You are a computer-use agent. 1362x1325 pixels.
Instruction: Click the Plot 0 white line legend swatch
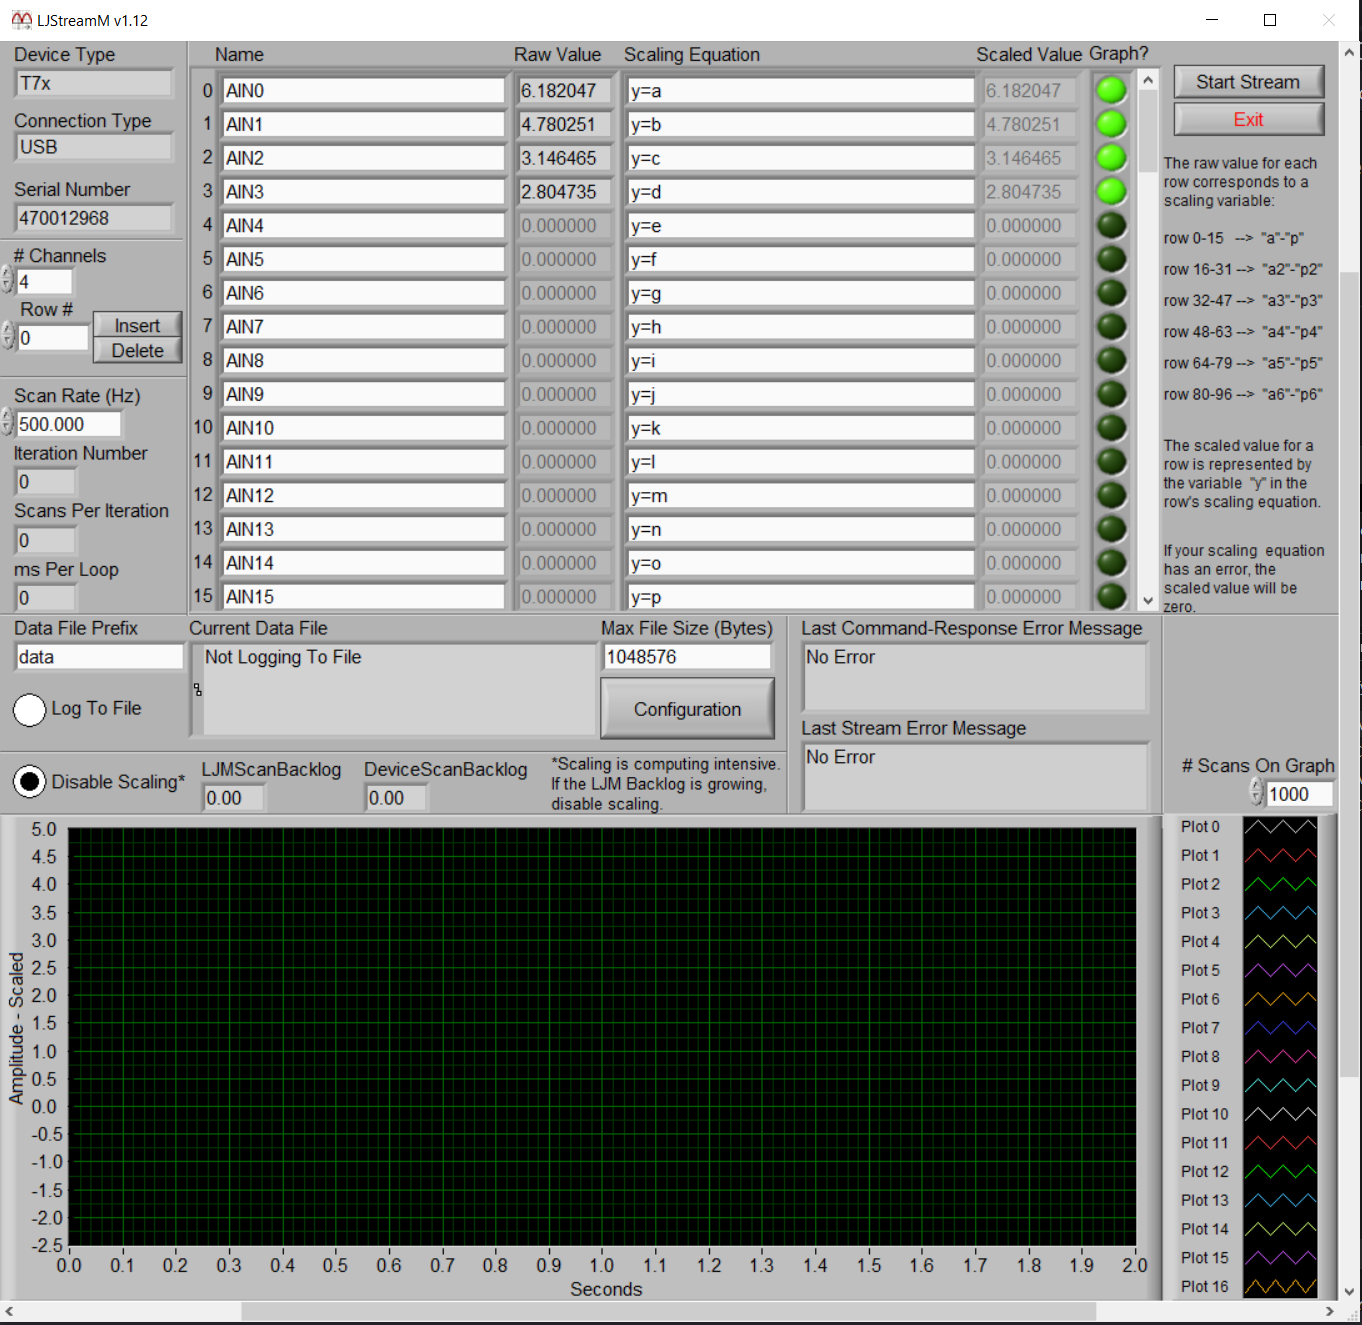click(1280, 827)
